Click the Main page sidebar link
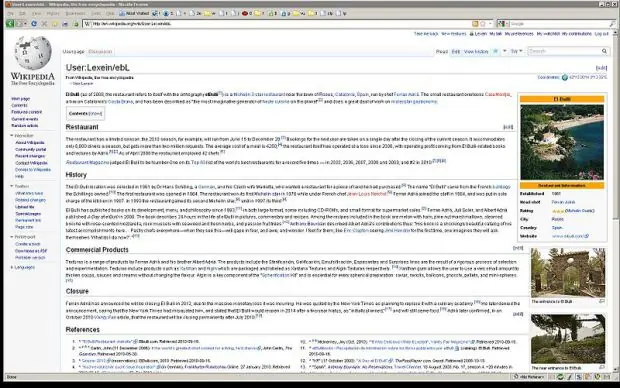Image resolution: width=620 pixels, height=388 pixels. [x=21, y=98]
